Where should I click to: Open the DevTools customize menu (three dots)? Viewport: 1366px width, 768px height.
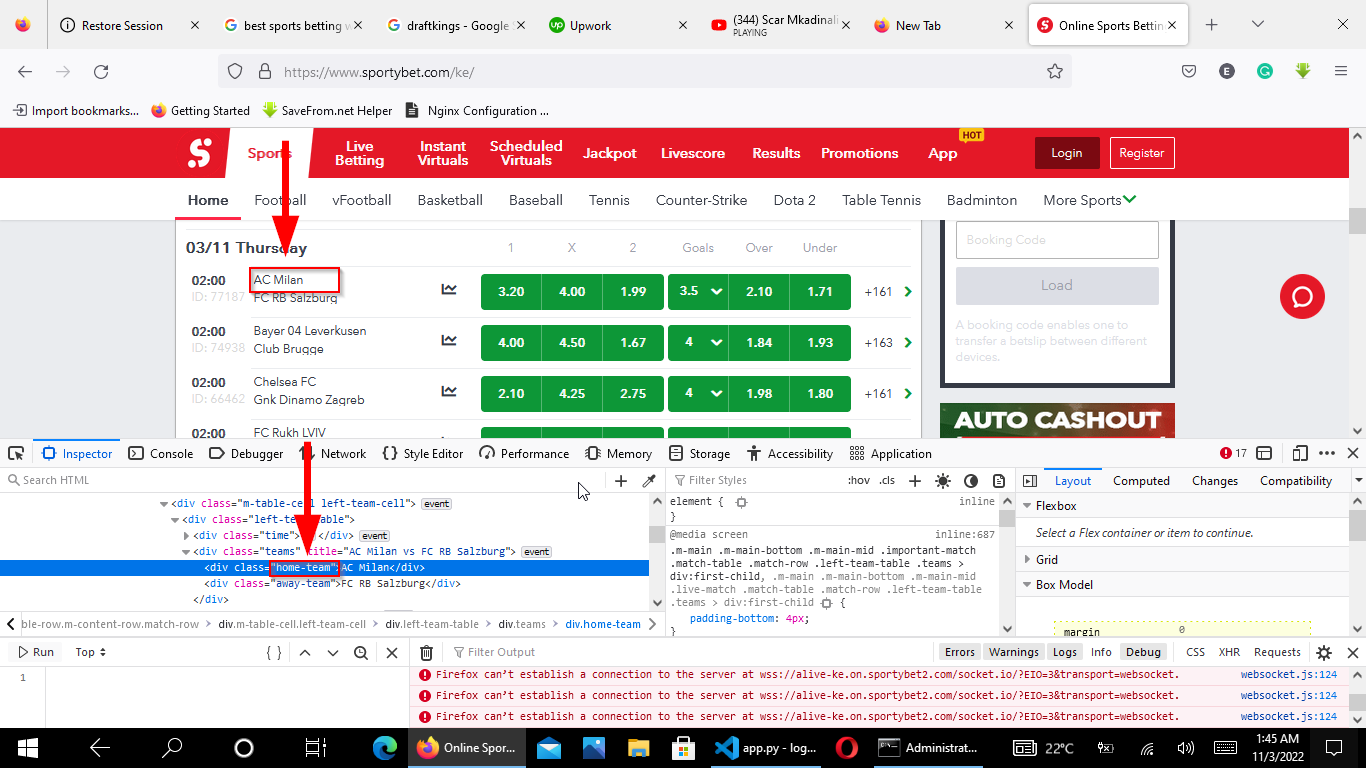[x=1327, y=453]
